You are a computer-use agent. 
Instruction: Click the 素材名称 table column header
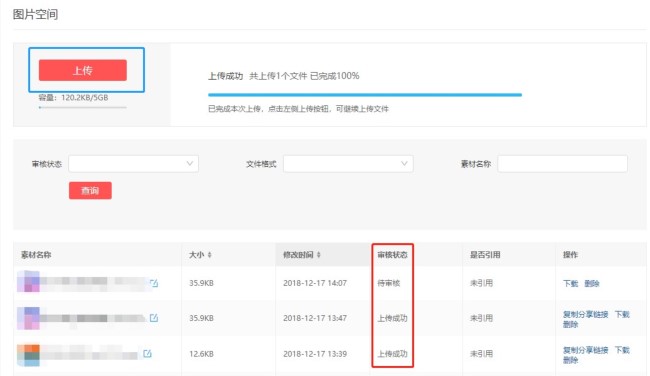point(36,255)
